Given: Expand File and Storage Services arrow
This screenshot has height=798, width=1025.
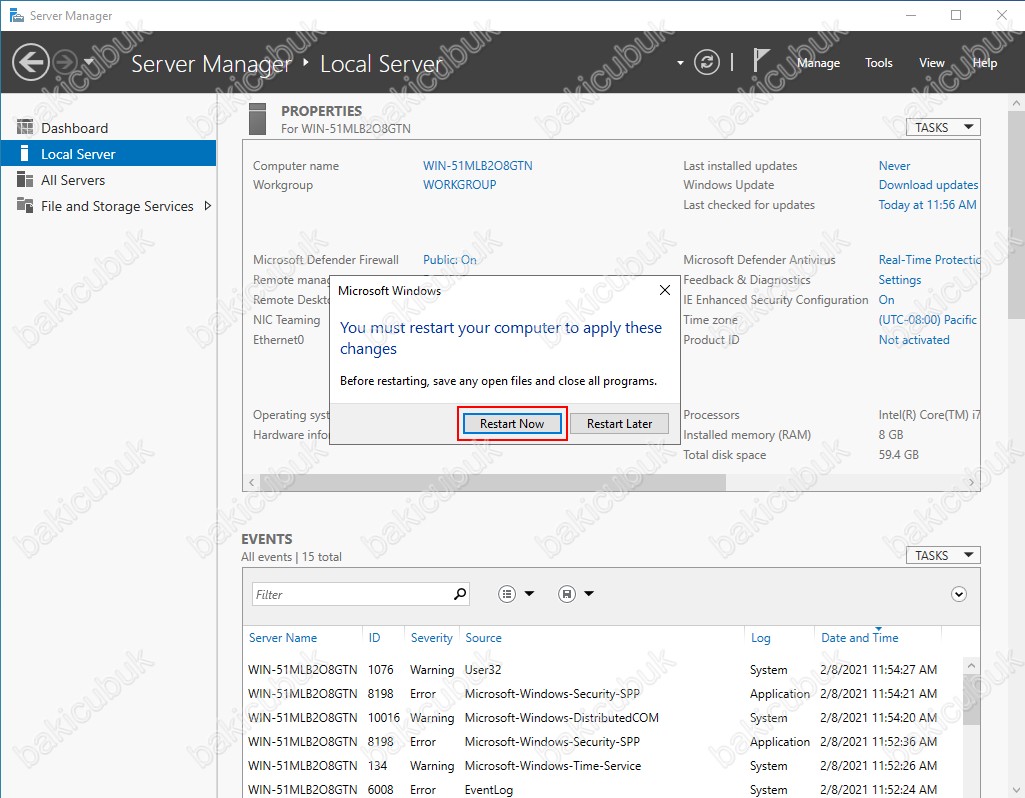Looking at the screenshot, I should (x=208, y=206).
